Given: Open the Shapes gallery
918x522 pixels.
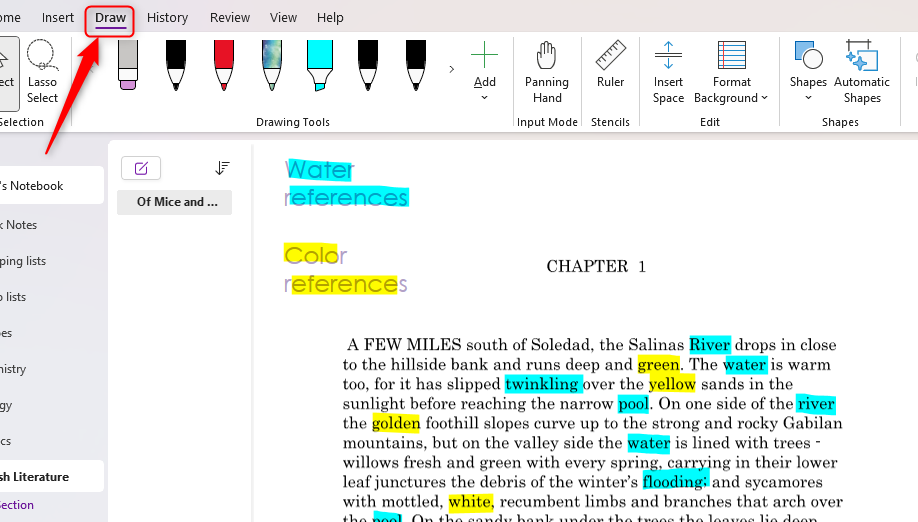Looking at the screenshot, I should pyautogui.click(x=808, y=71).
